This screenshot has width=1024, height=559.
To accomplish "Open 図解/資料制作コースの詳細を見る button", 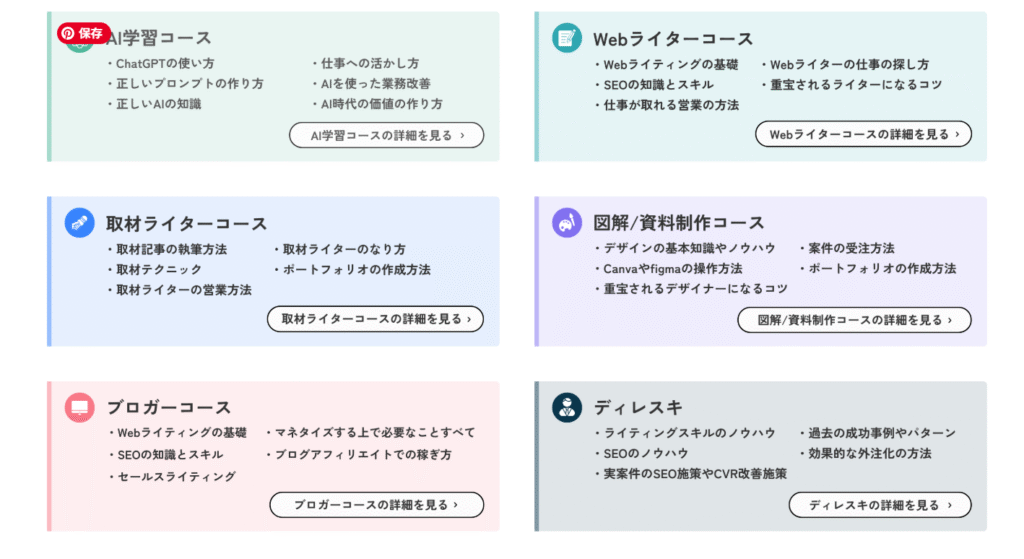I will point(854,320).
